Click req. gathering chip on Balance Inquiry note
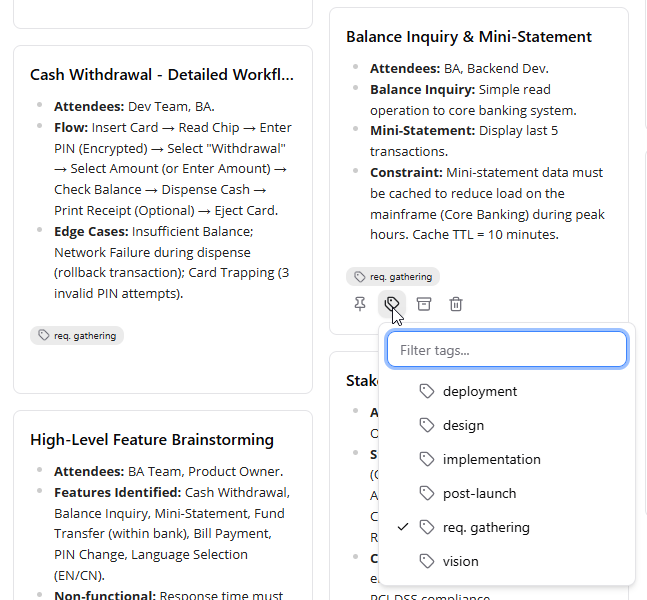The width and height of the screenshot is (647, 600). [393, 276]
